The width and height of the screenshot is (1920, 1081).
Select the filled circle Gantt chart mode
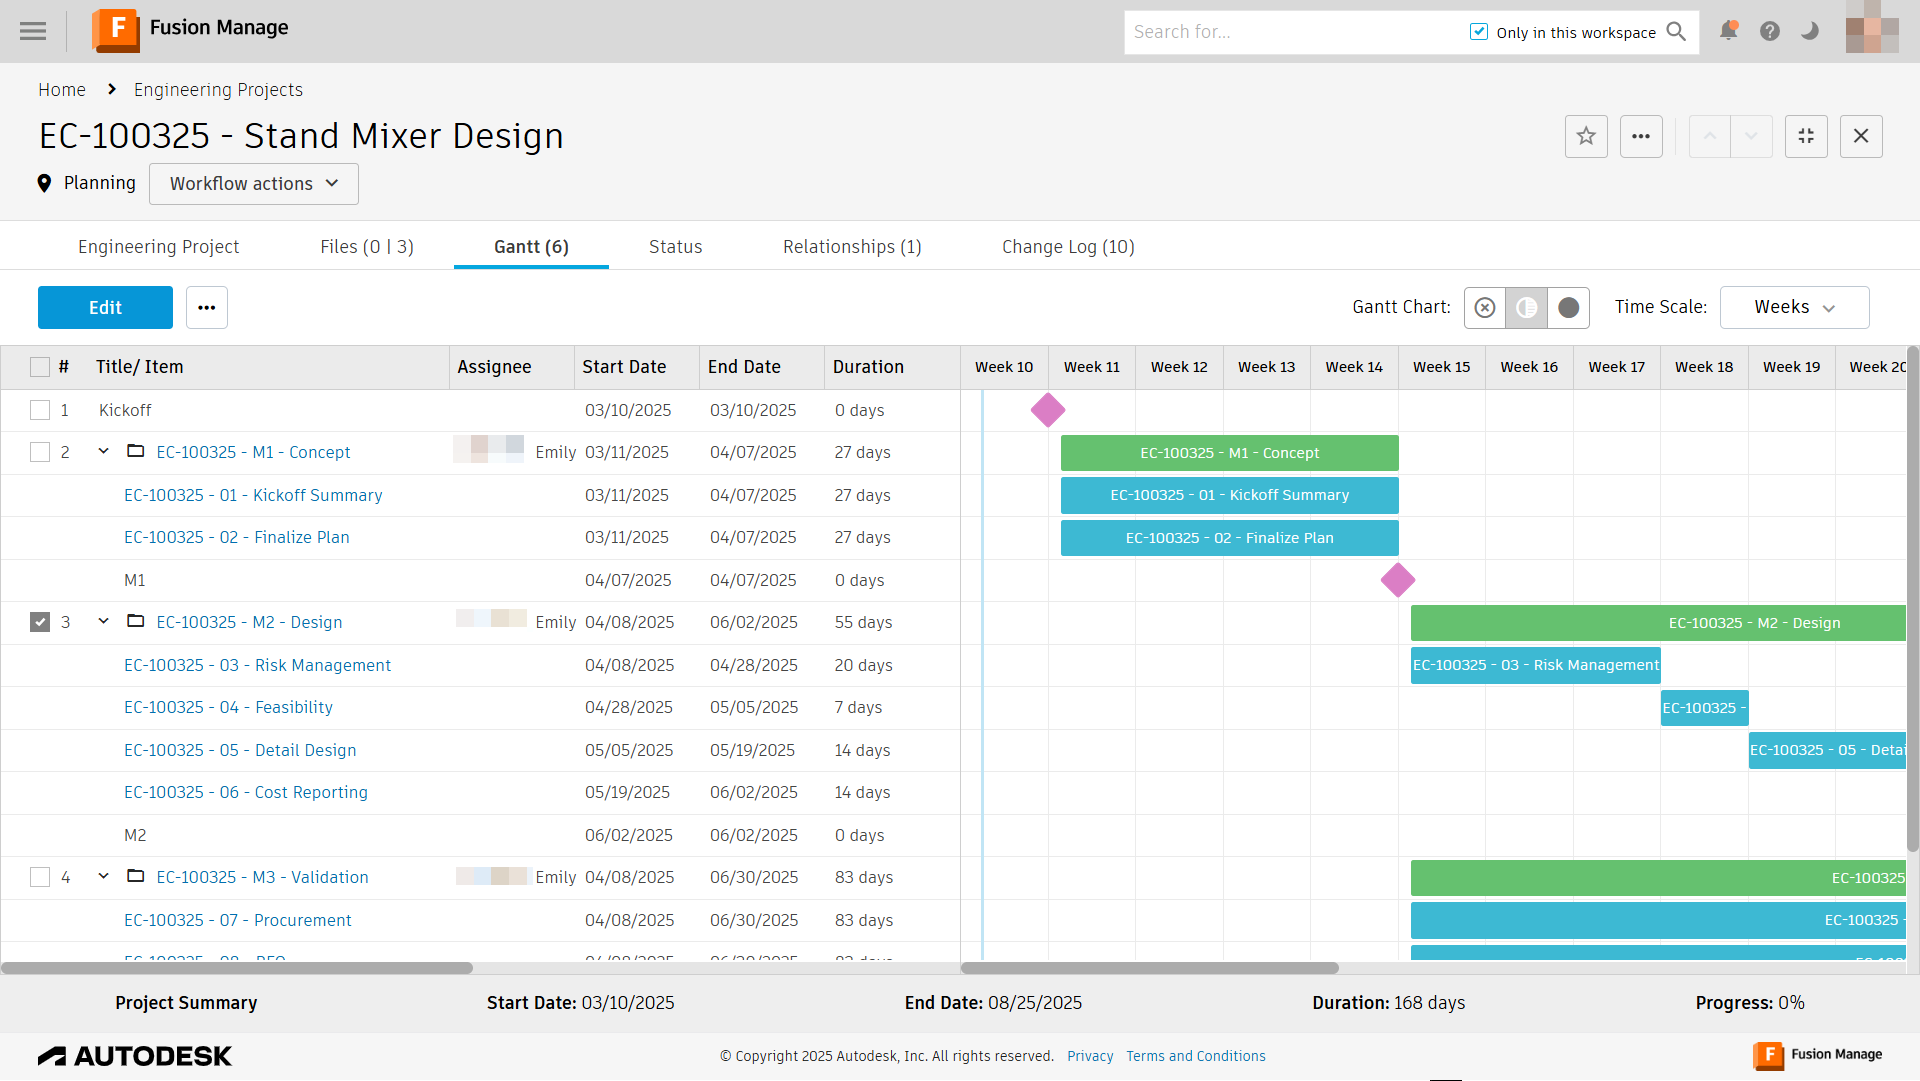click(1568, 308)
